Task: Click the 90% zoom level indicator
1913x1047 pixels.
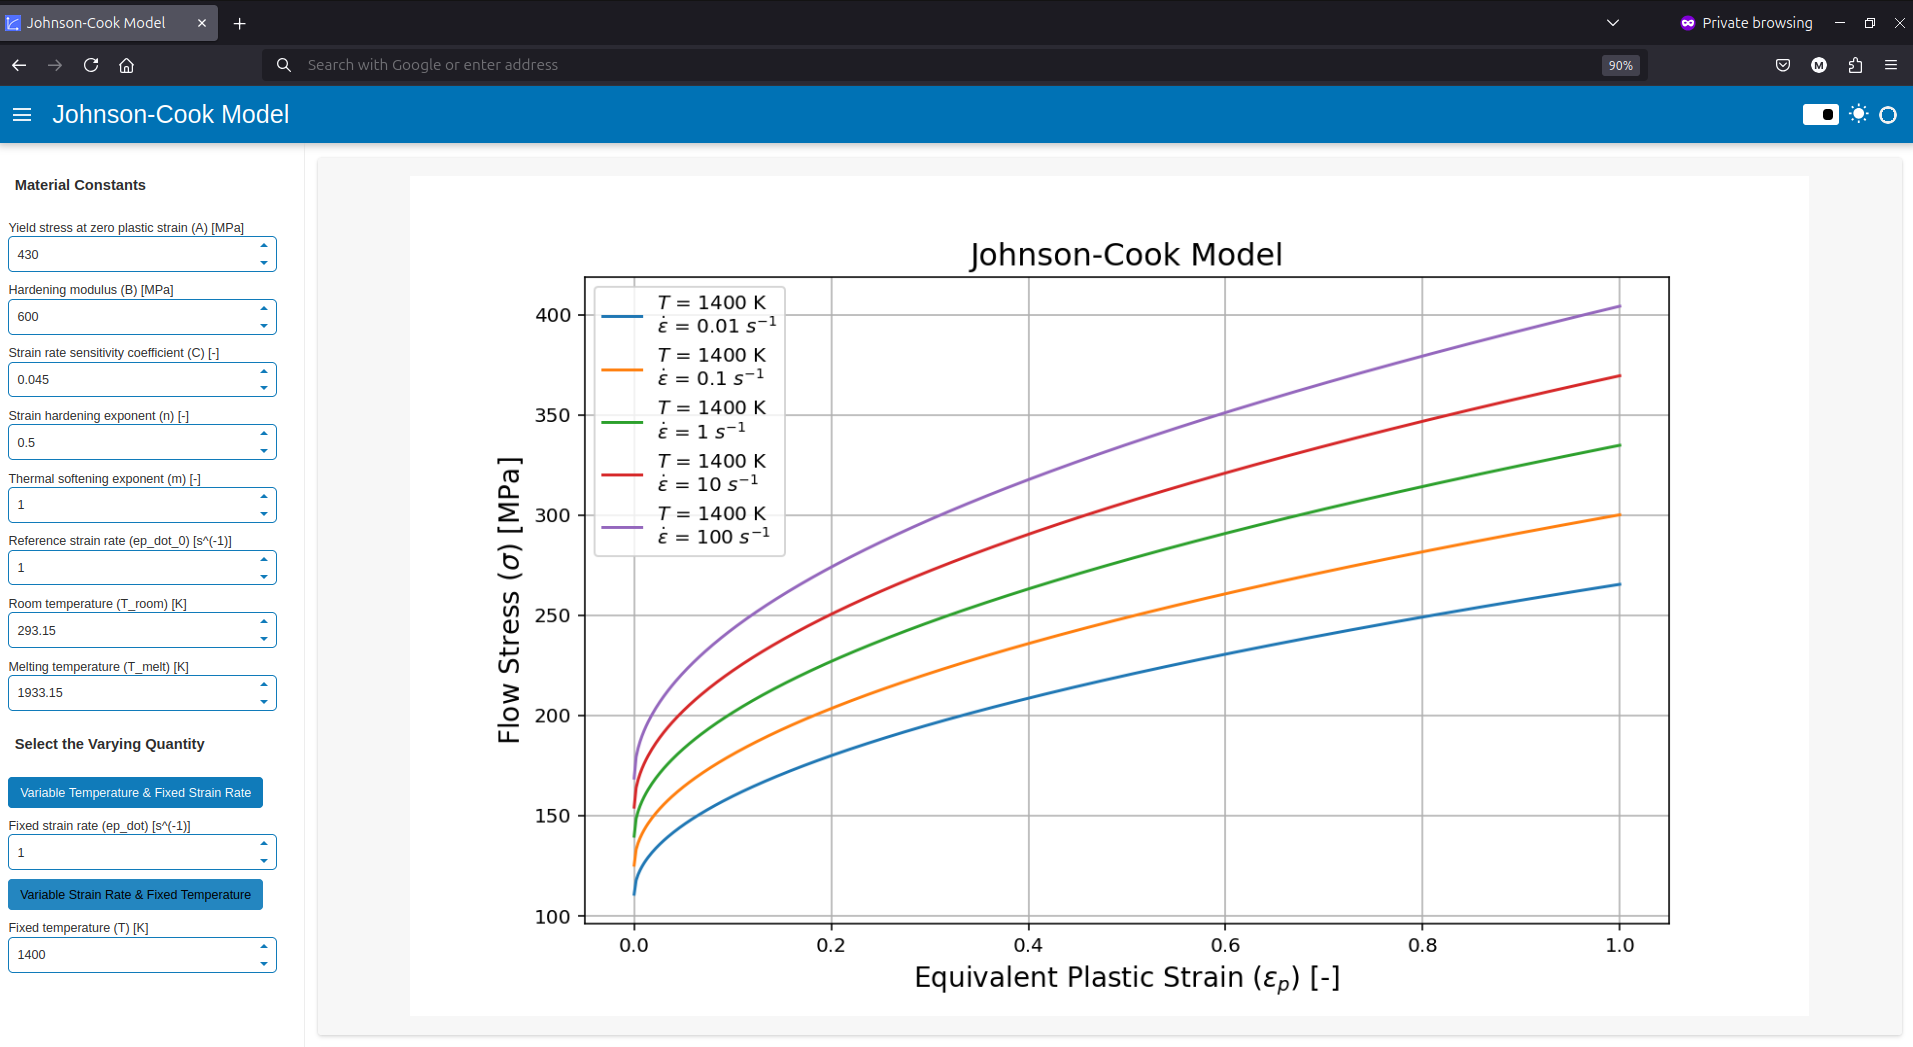Action: (1620, 65)
